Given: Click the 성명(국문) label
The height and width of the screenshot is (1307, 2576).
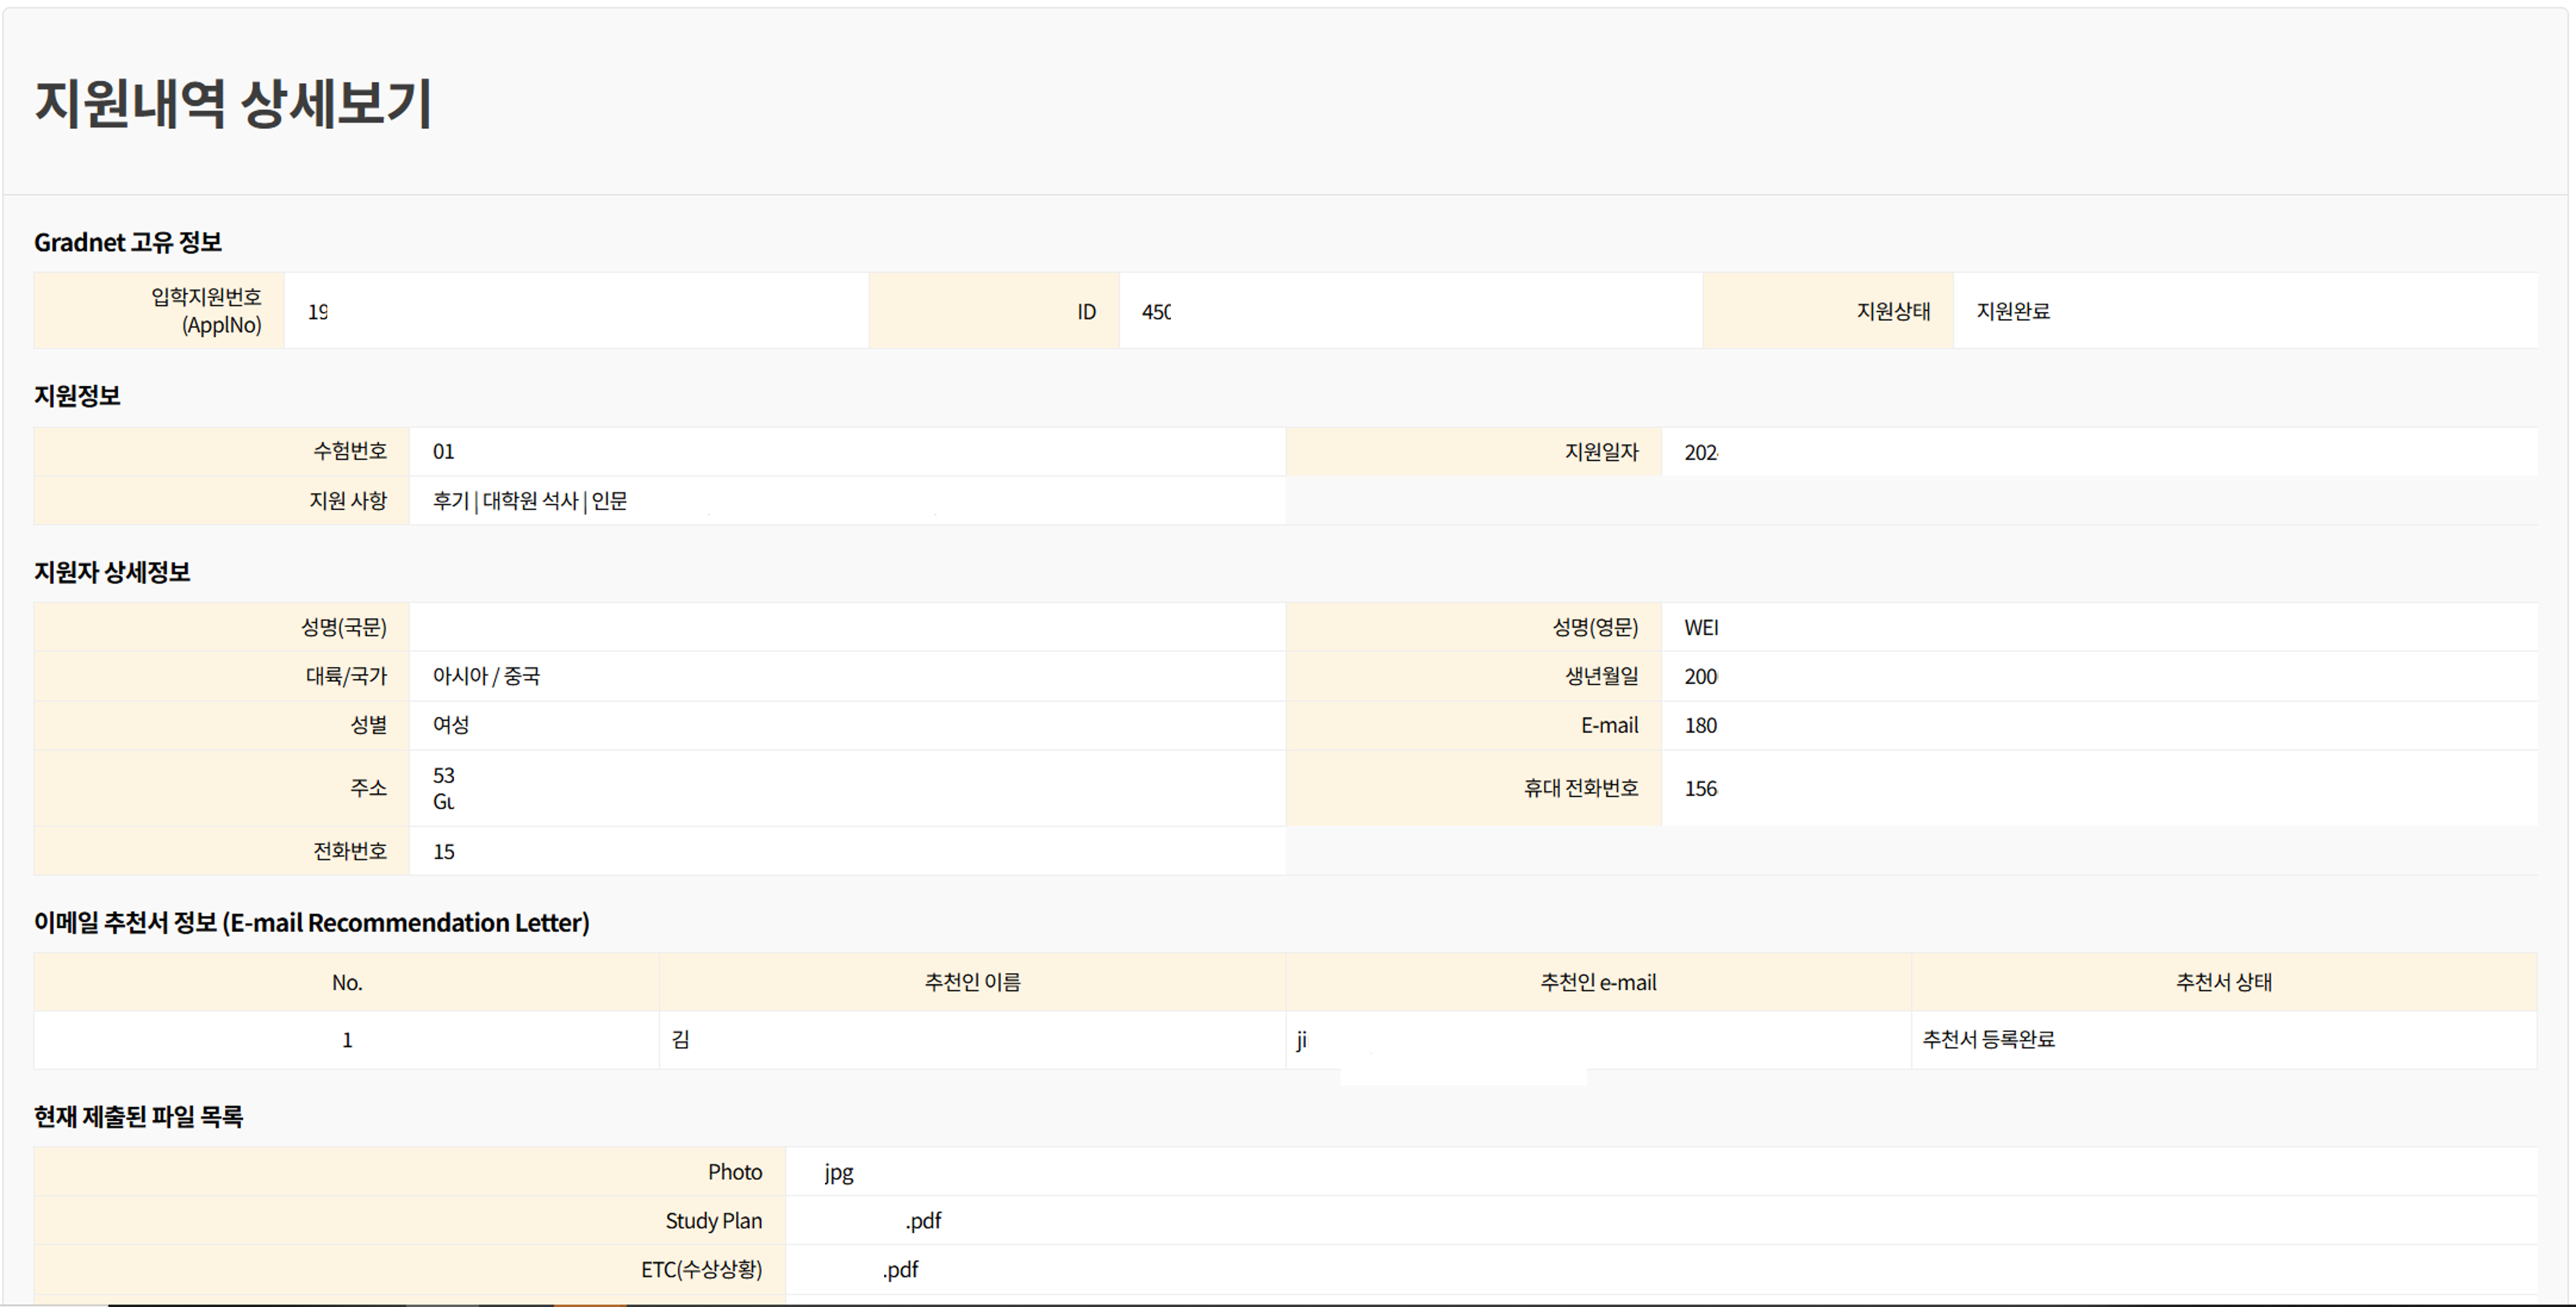Looking at the screenshot, I should [x=344, y=627].
